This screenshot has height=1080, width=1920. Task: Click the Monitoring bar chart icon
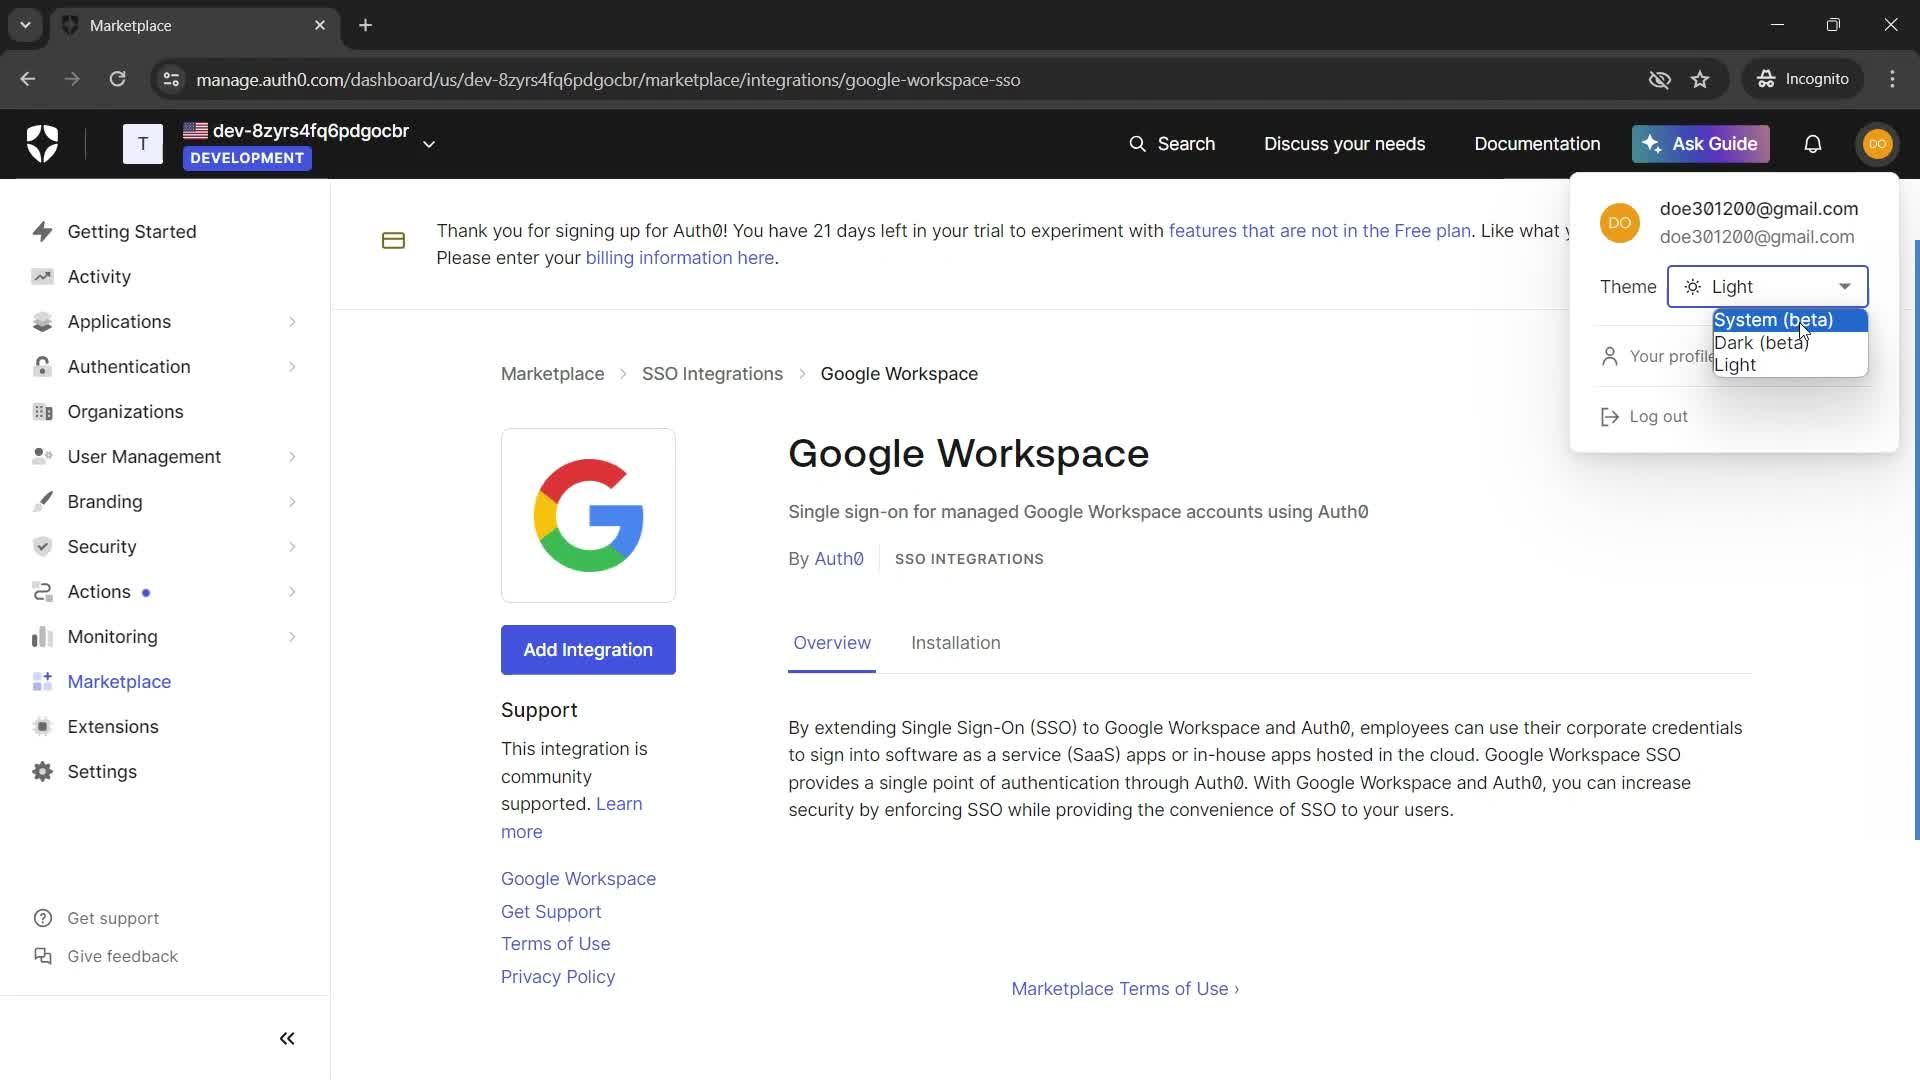42,636
